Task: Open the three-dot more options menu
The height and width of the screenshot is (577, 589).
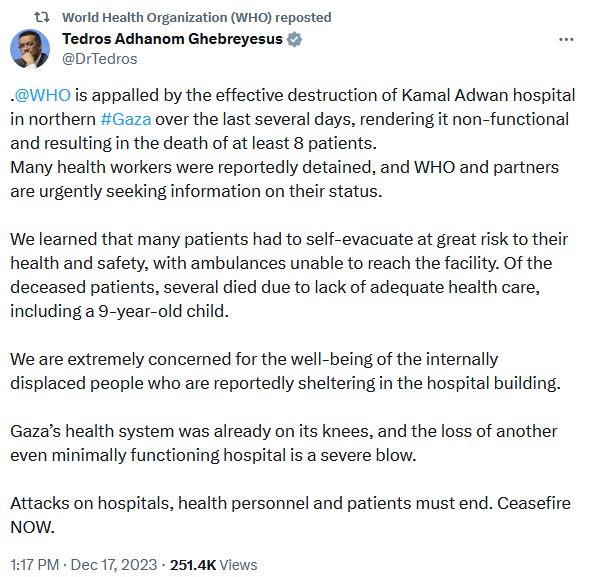Action: tap(566, 39)
